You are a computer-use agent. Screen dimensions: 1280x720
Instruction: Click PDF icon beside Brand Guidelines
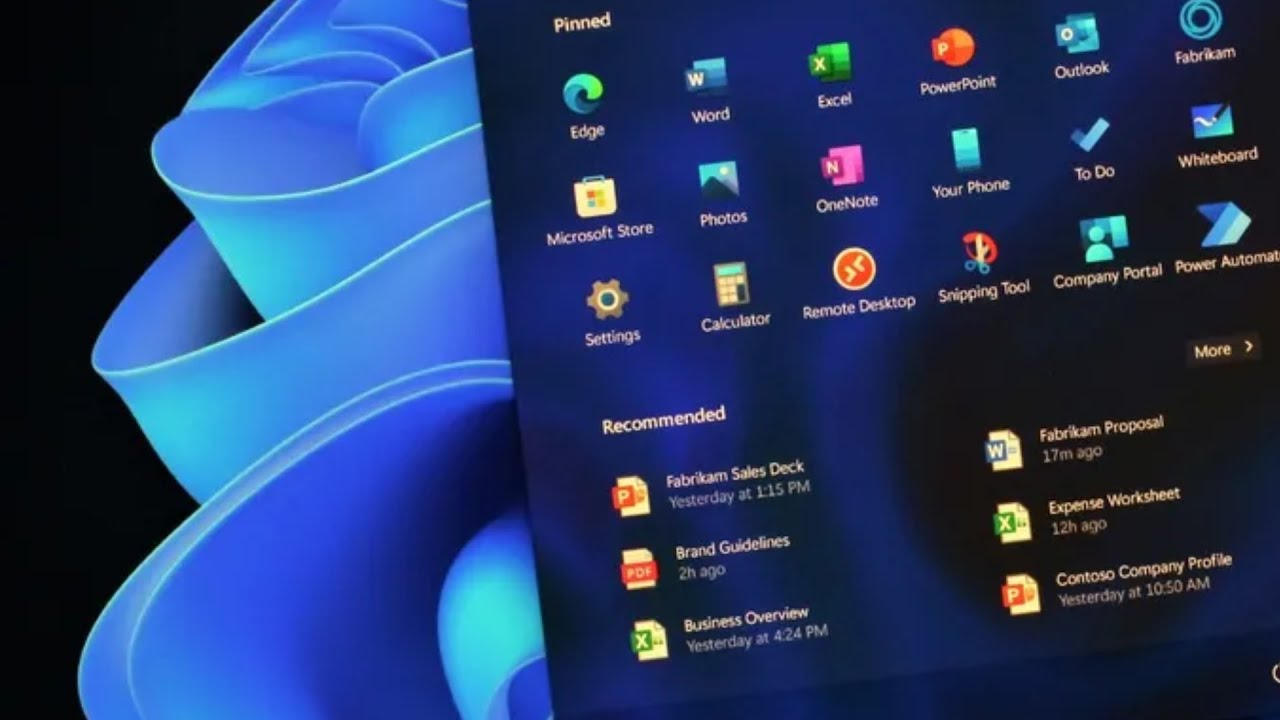(639, 569)
